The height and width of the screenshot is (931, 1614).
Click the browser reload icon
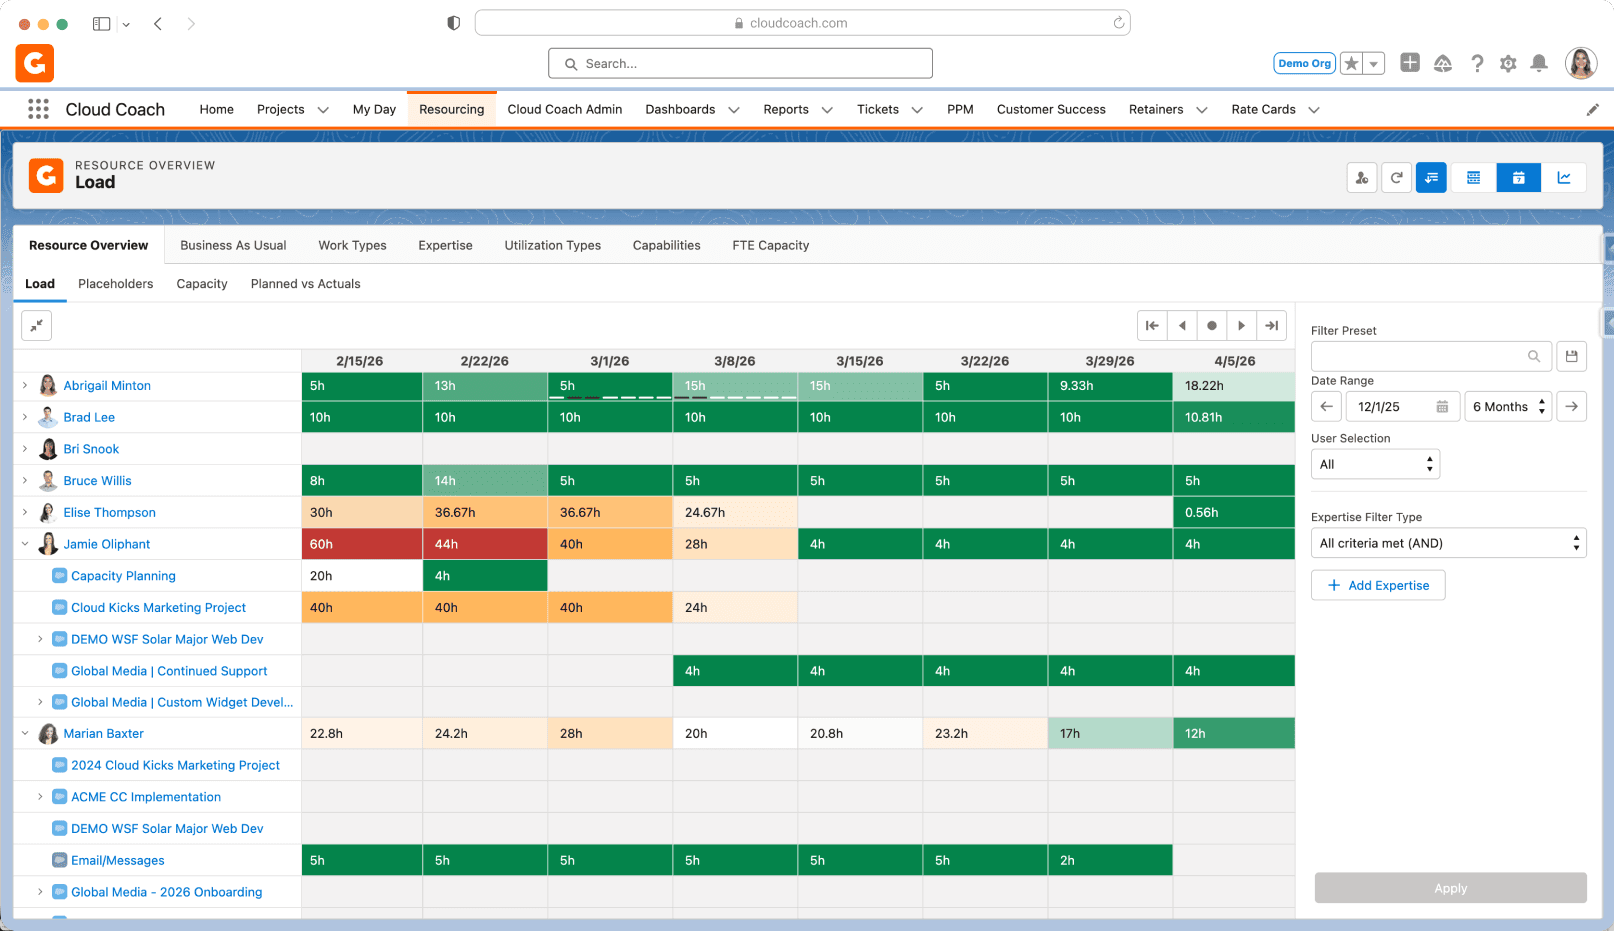pos(1118,23)
